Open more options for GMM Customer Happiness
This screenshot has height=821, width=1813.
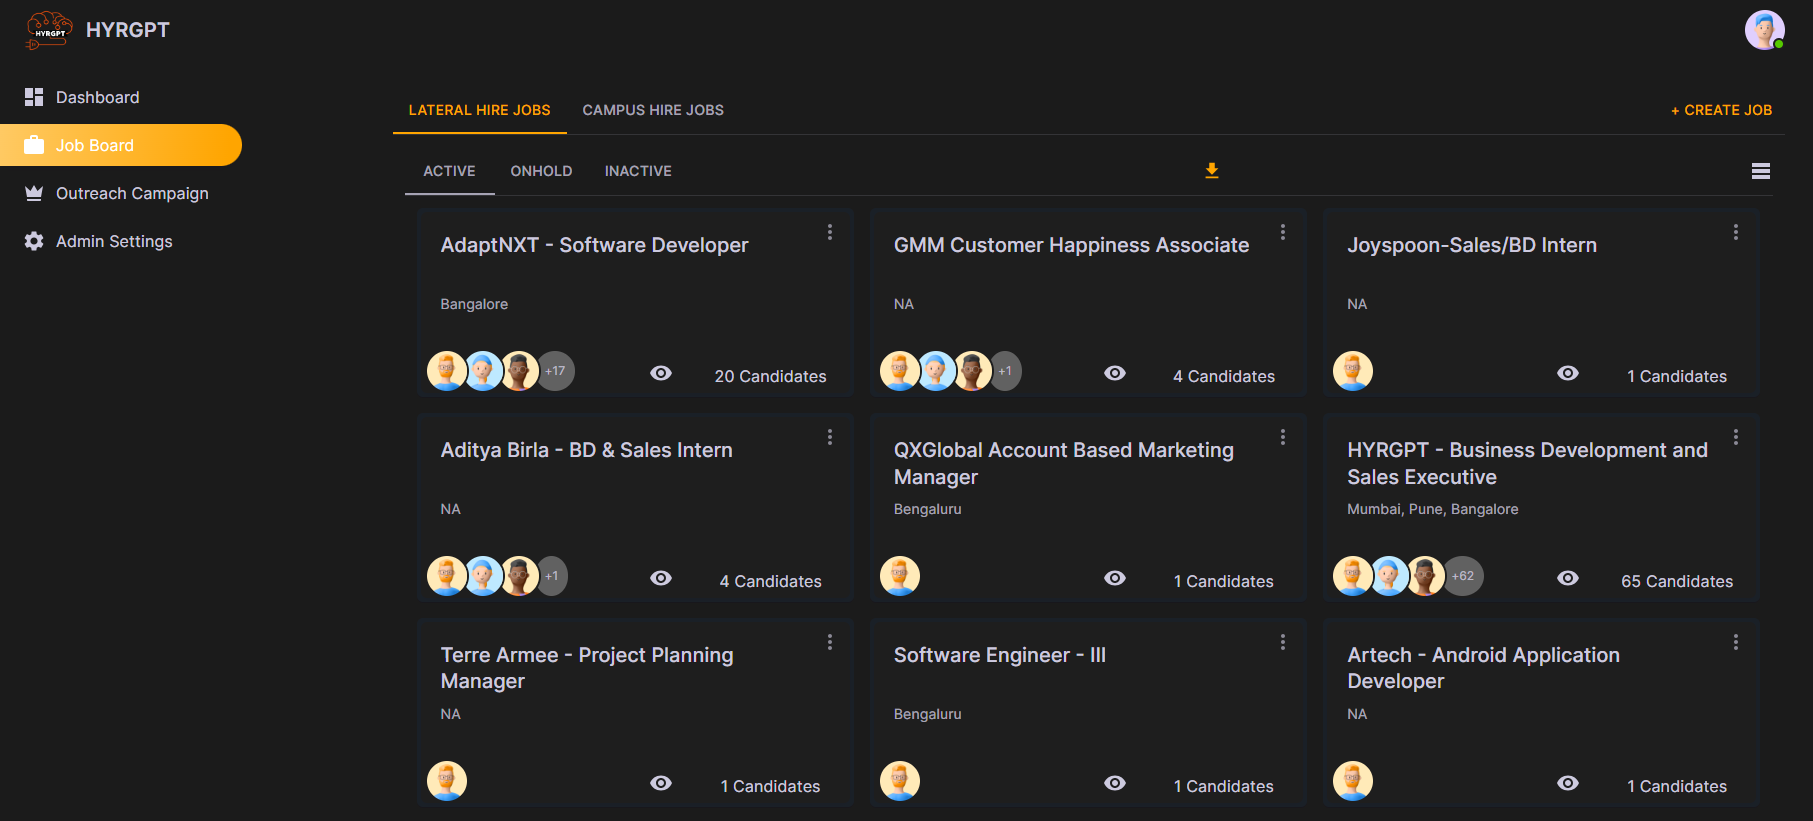(x=1282, y=232)
